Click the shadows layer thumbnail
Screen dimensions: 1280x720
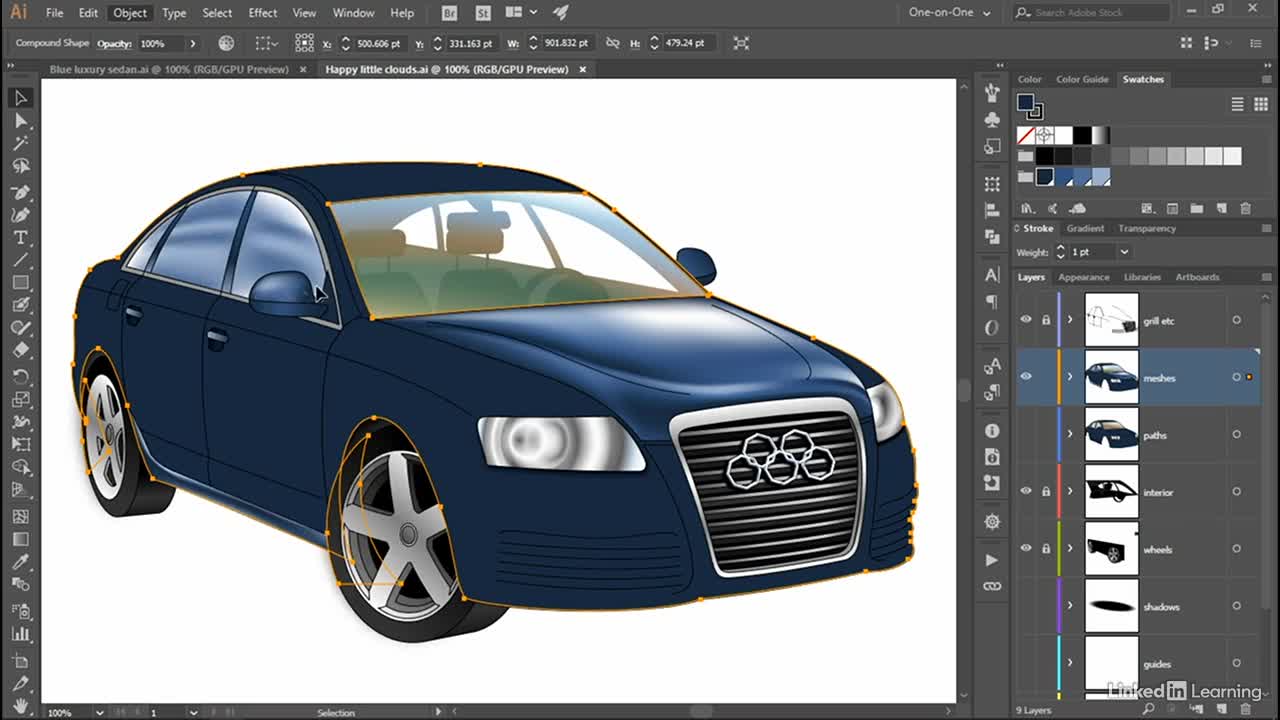coord(1112,606)
